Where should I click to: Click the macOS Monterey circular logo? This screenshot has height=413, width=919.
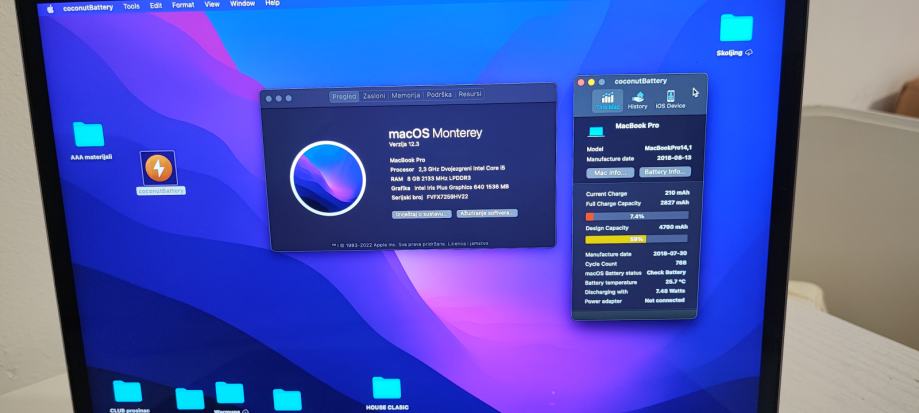click(328, 178)
